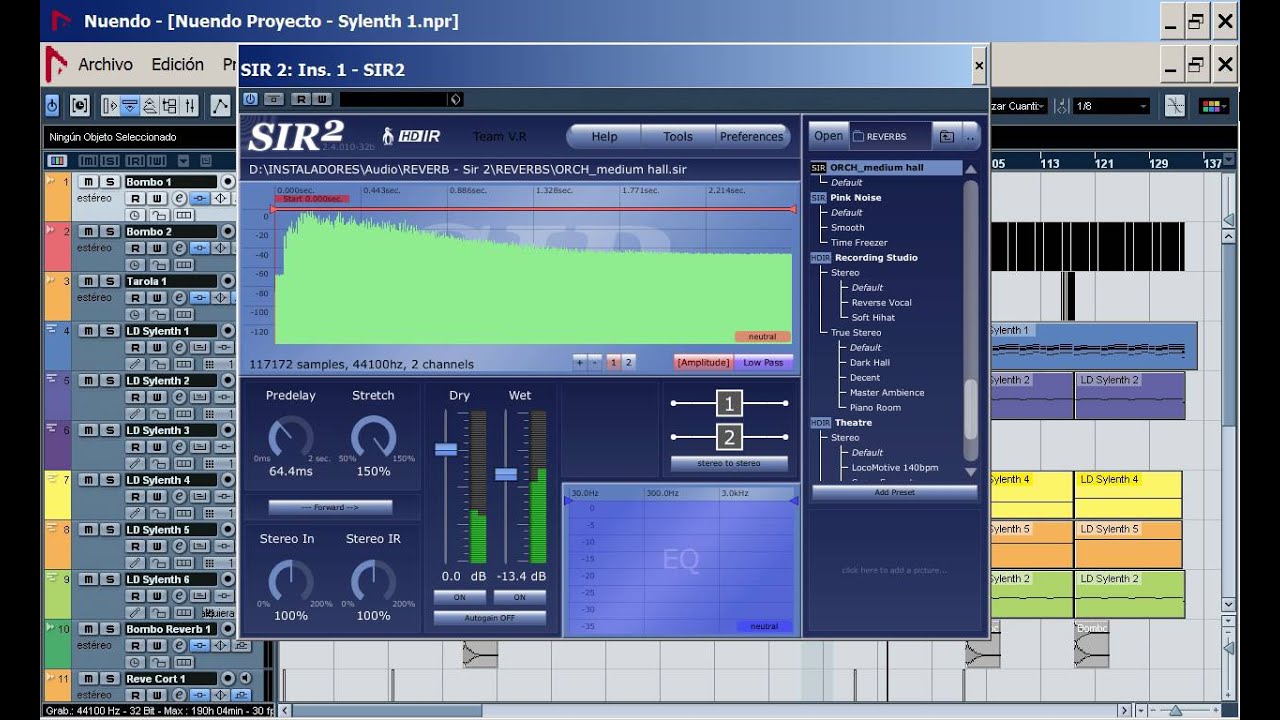Open the Edición menu
The height and width of the screenshot is (720, 1280).
(178, 65)
